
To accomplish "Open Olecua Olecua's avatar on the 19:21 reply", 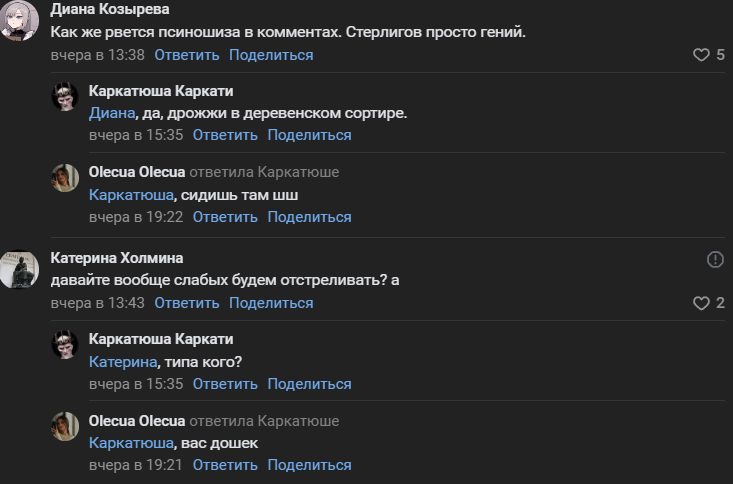I will point(65,428).
